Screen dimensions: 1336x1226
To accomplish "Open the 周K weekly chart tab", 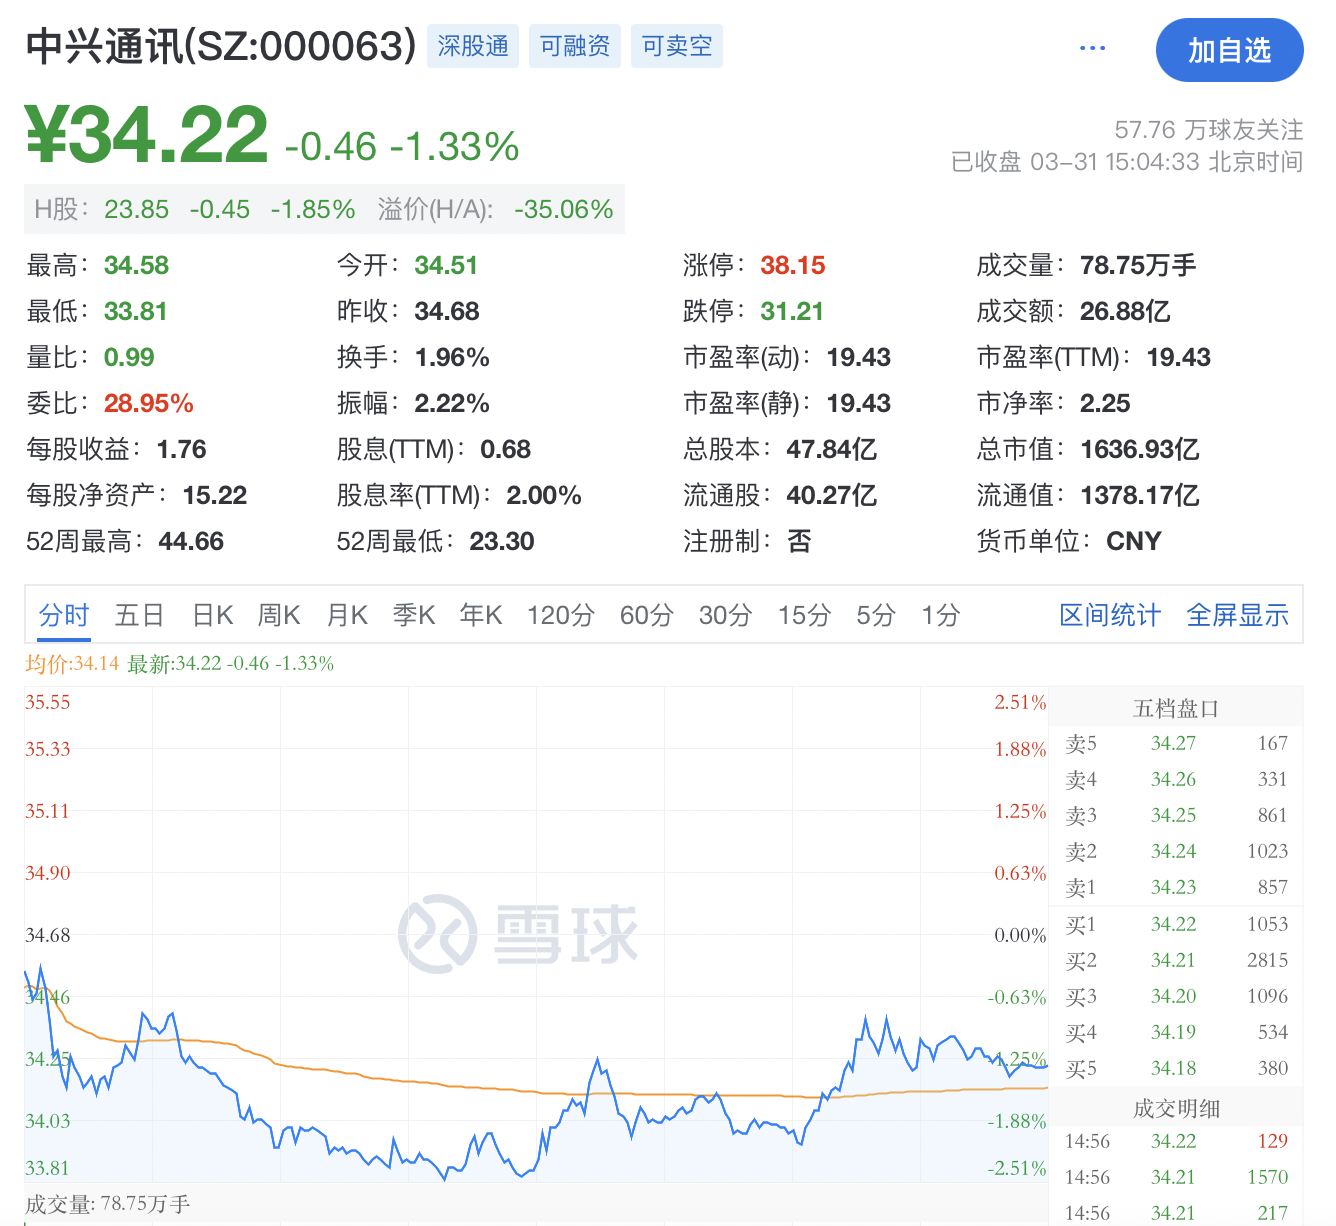I will click(x=279, y=616).
